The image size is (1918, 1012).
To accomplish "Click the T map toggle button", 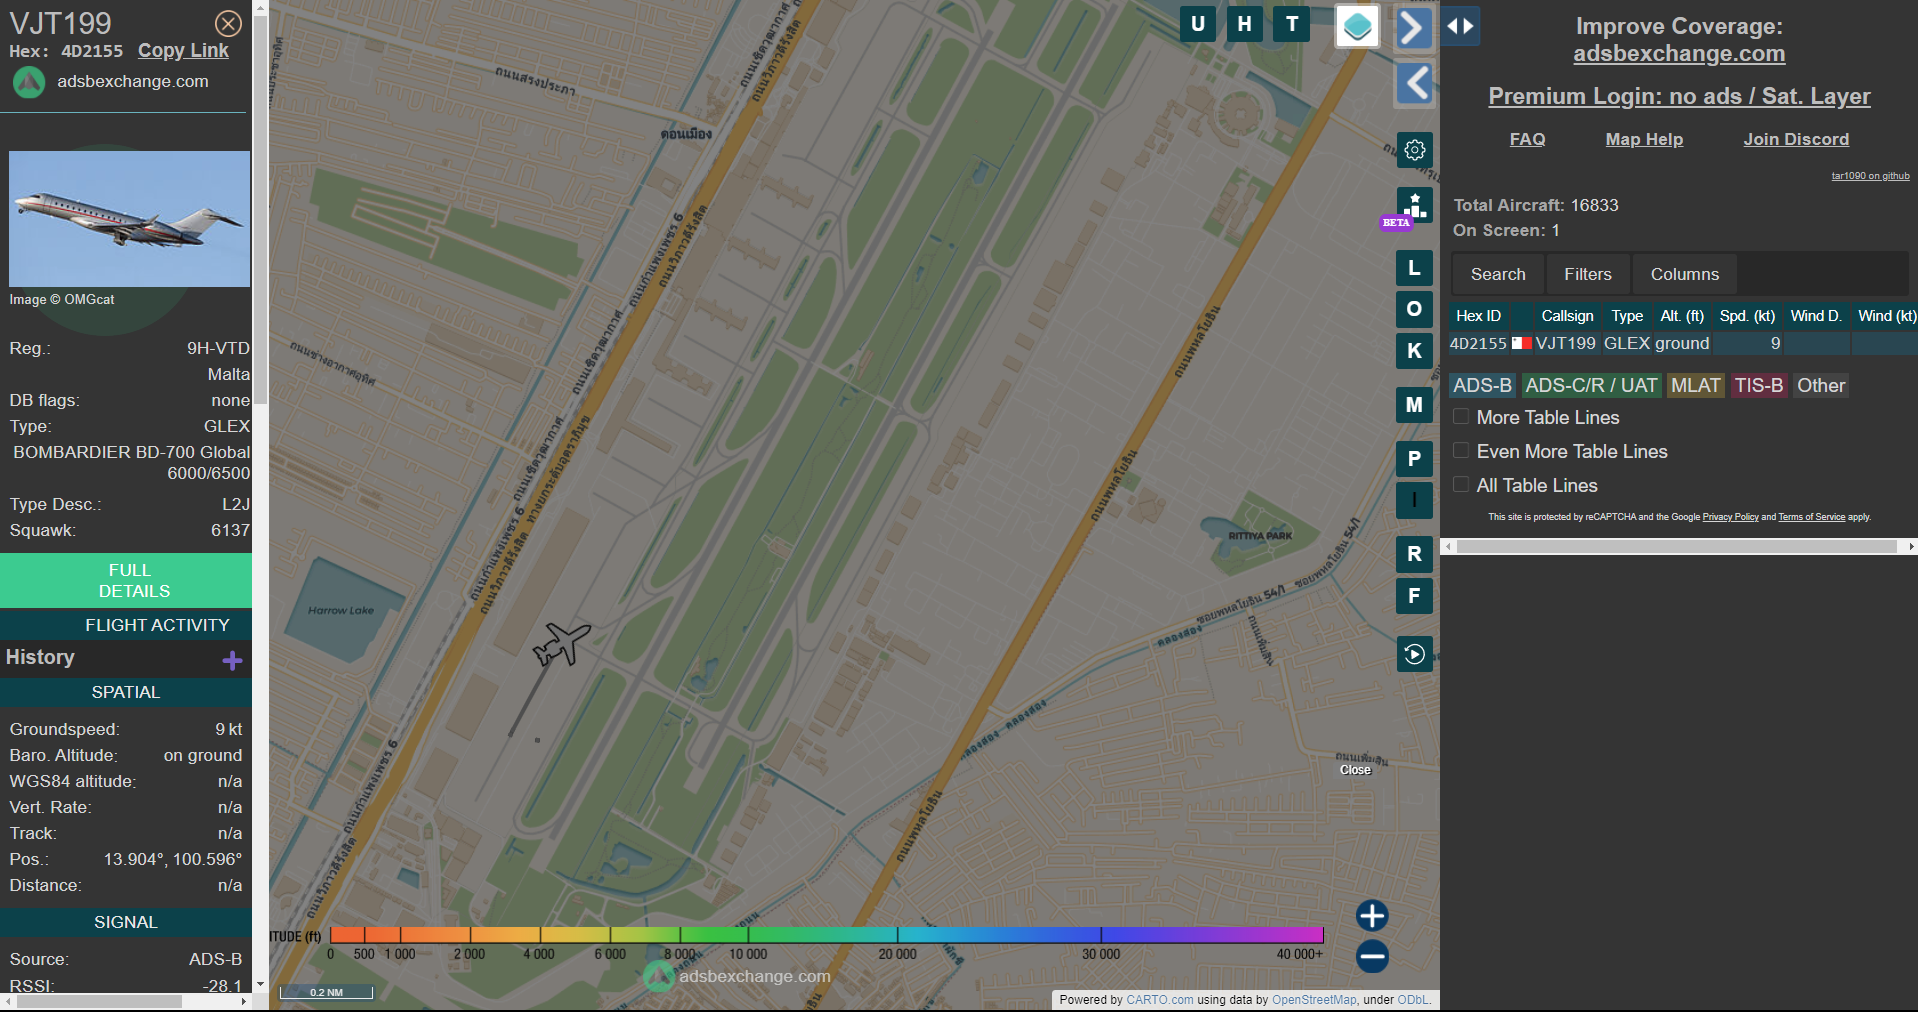I will click(x=1292, y=24).
